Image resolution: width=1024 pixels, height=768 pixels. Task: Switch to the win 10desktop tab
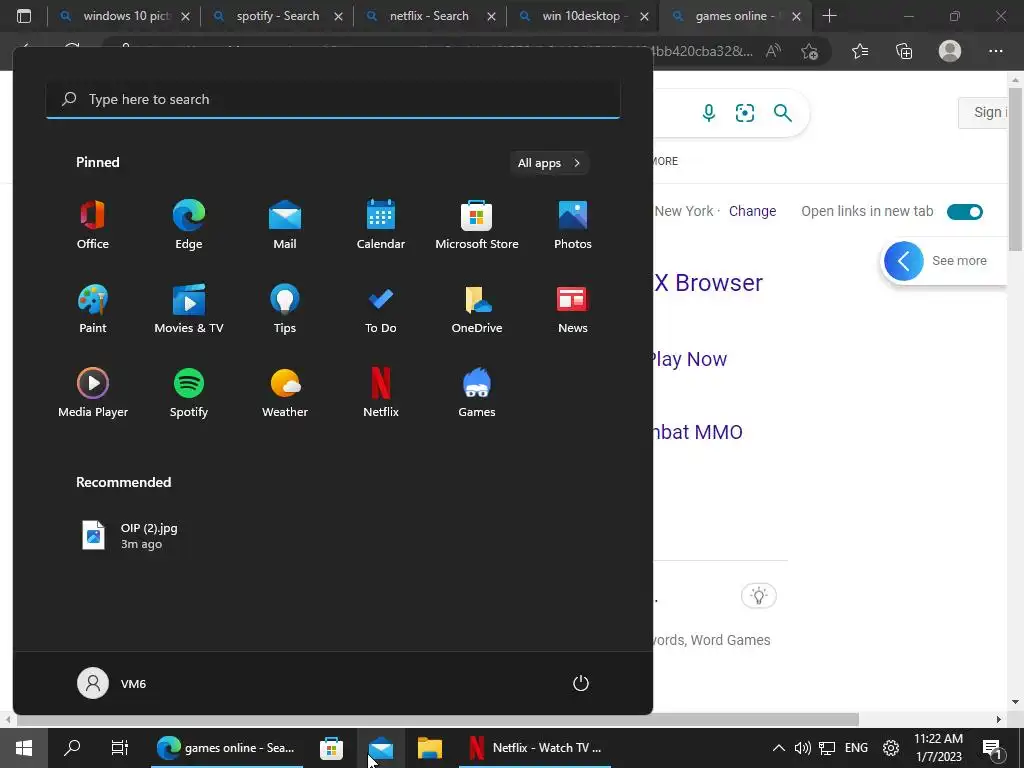(x=583, y=16)
